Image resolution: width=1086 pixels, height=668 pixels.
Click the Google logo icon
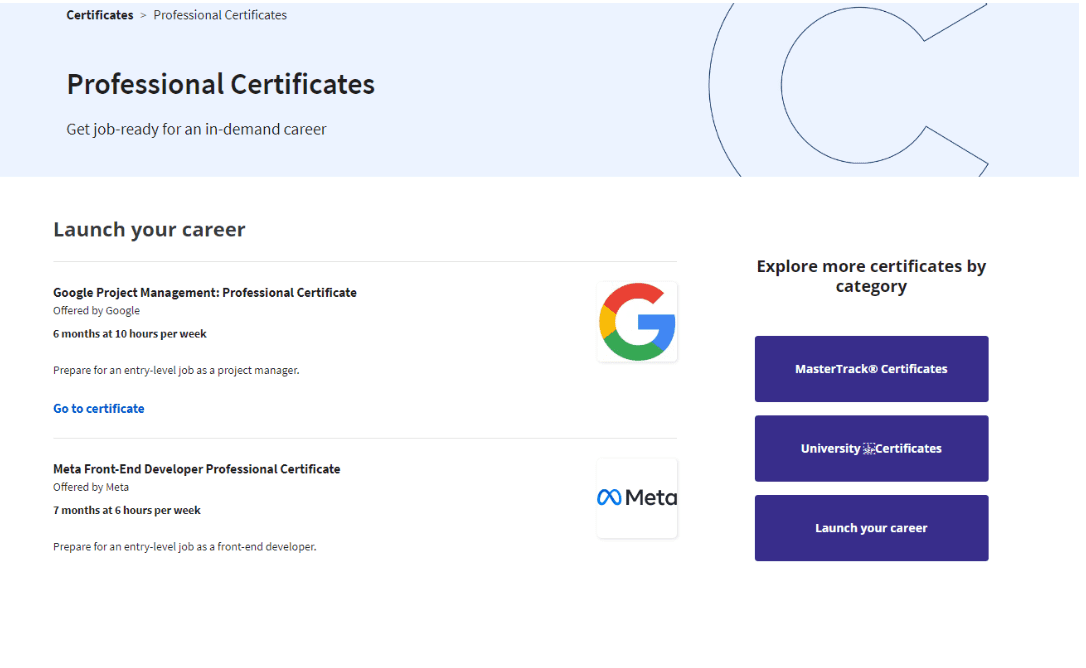(637, 322)
